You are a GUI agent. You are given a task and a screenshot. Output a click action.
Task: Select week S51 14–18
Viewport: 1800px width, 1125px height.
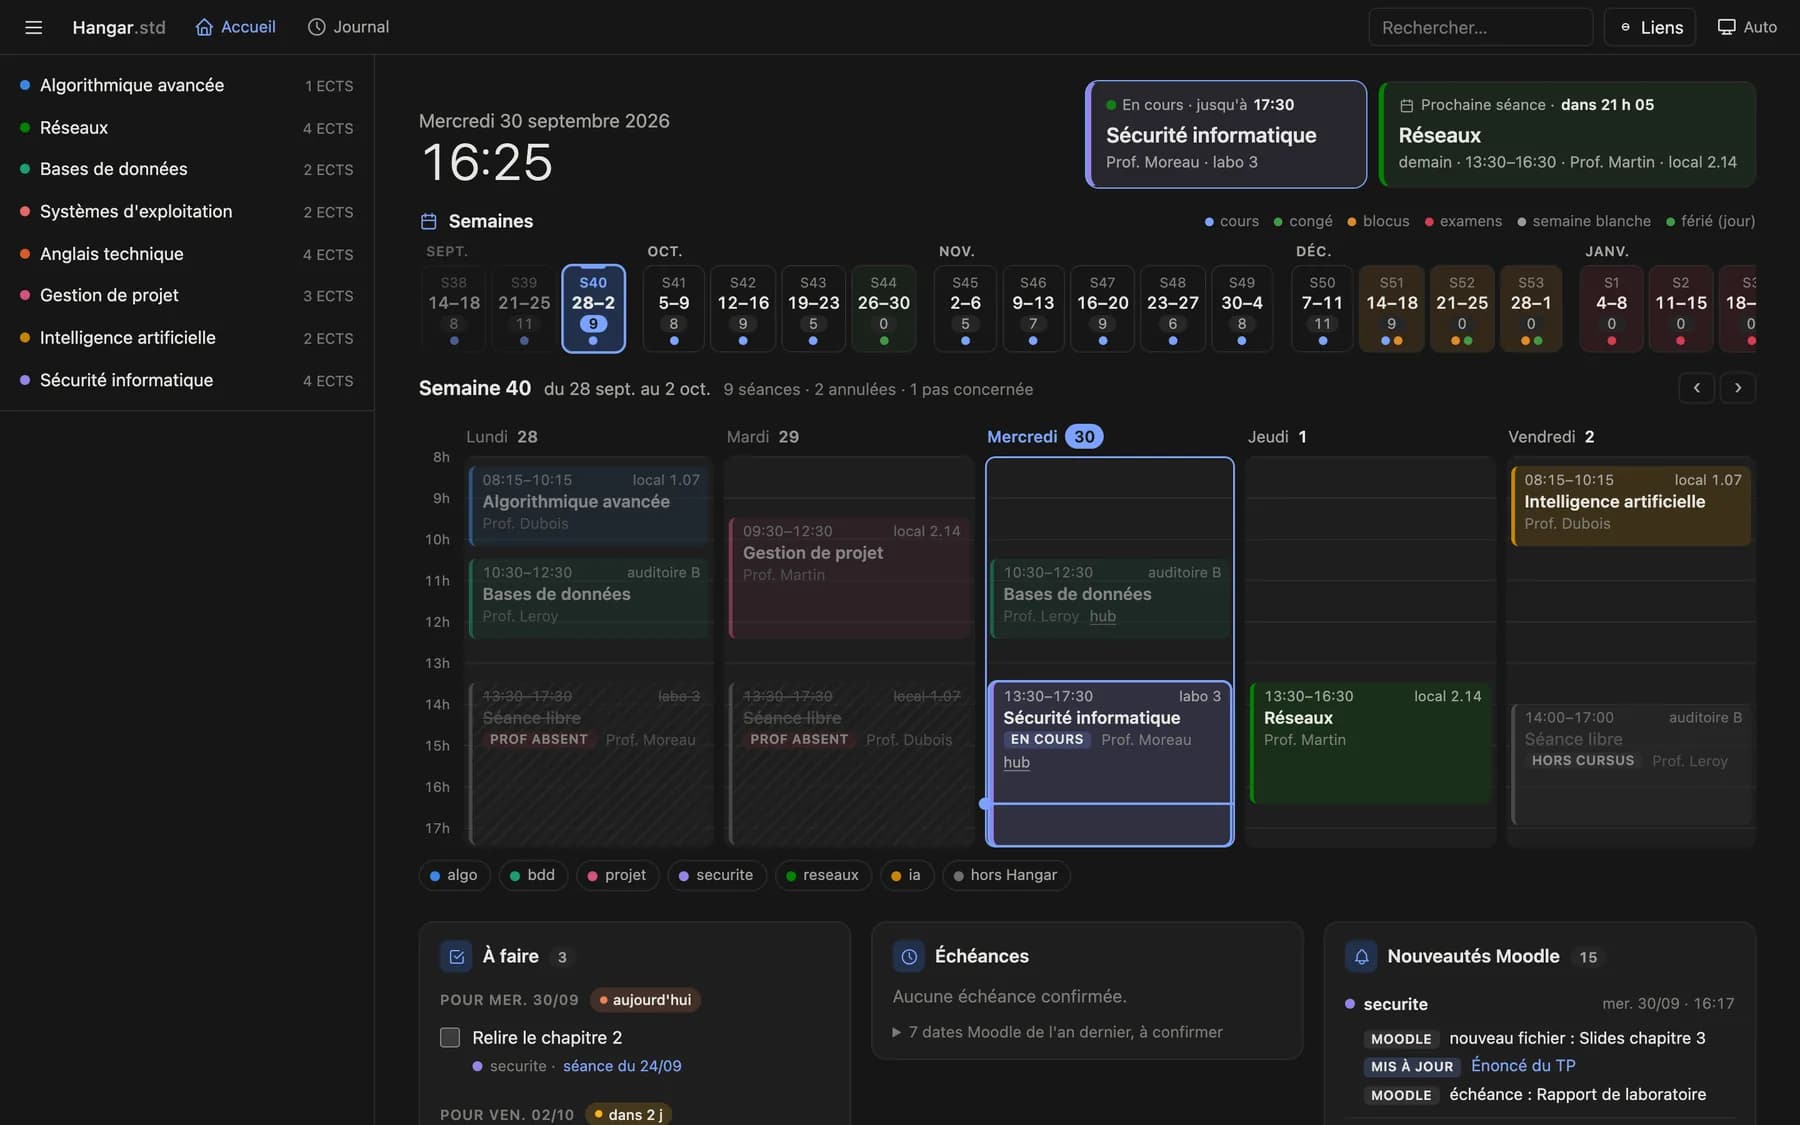(1392, 309)
